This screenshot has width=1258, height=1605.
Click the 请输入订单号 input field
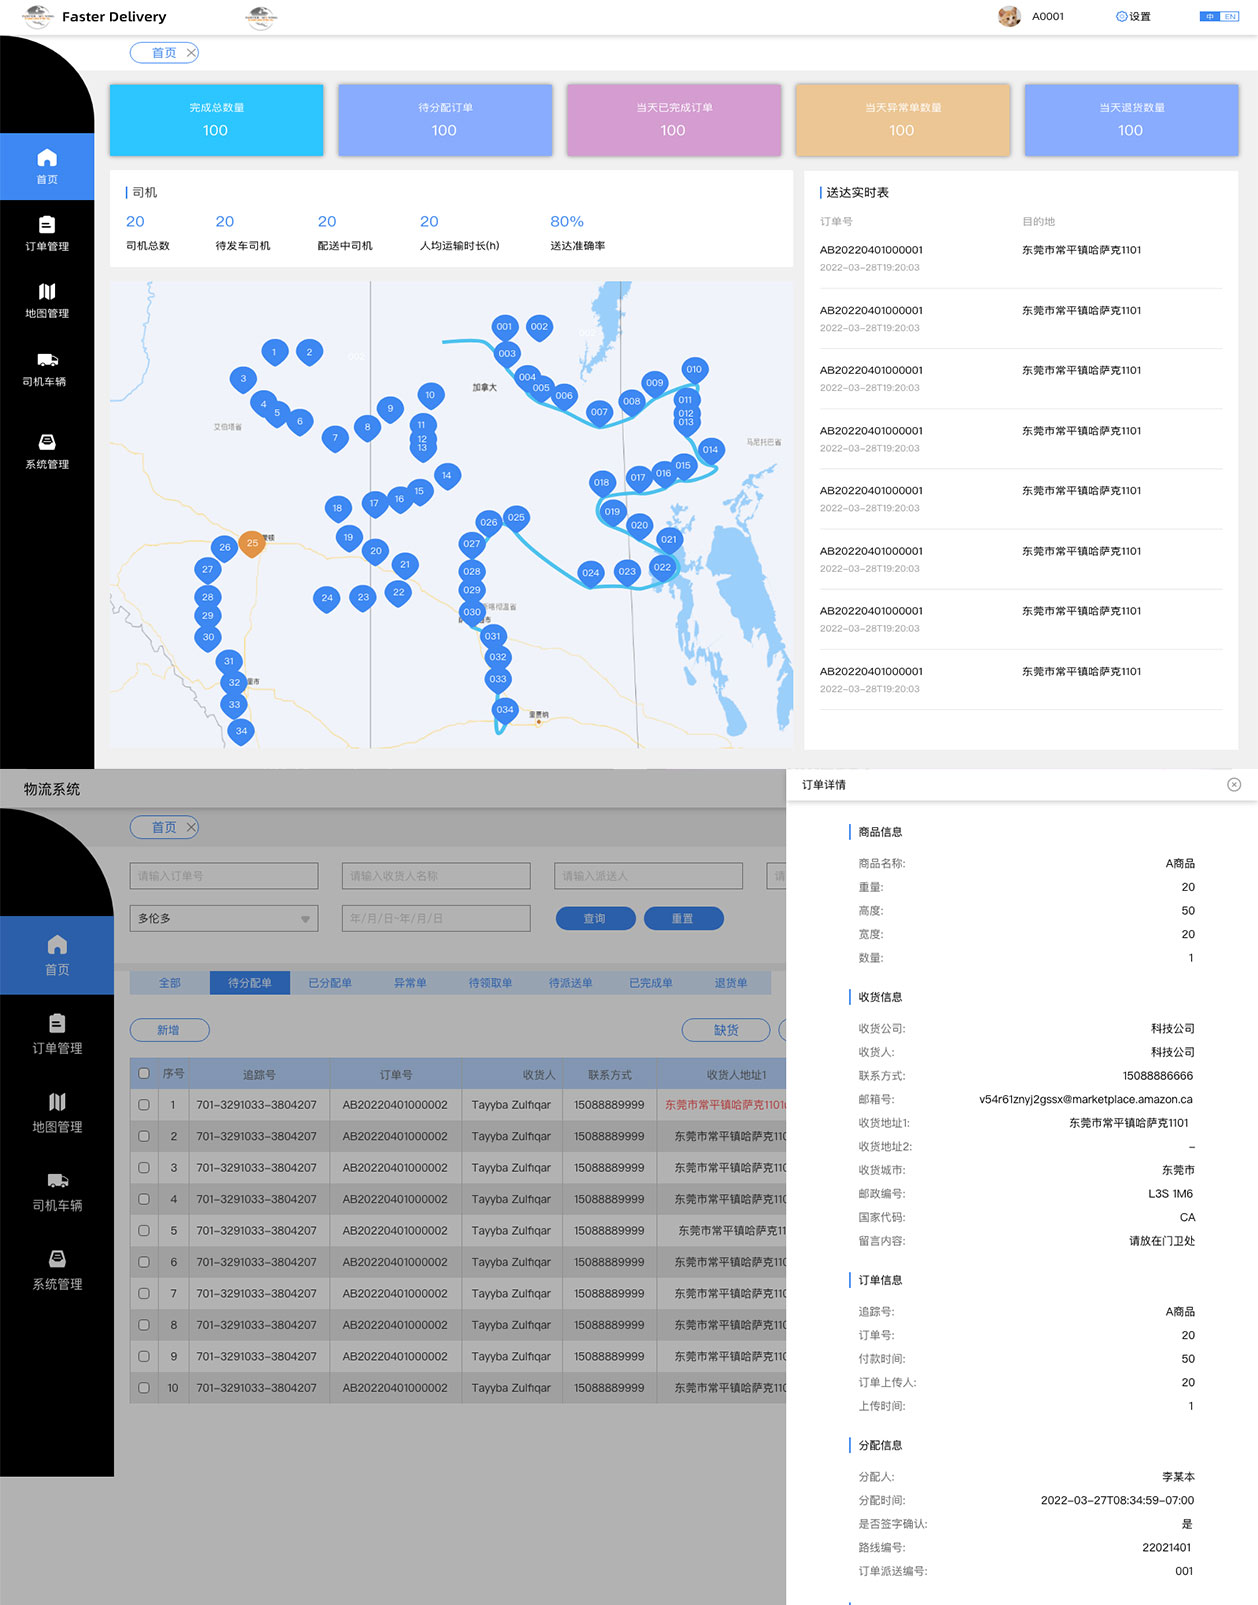(x=224, y=876)
